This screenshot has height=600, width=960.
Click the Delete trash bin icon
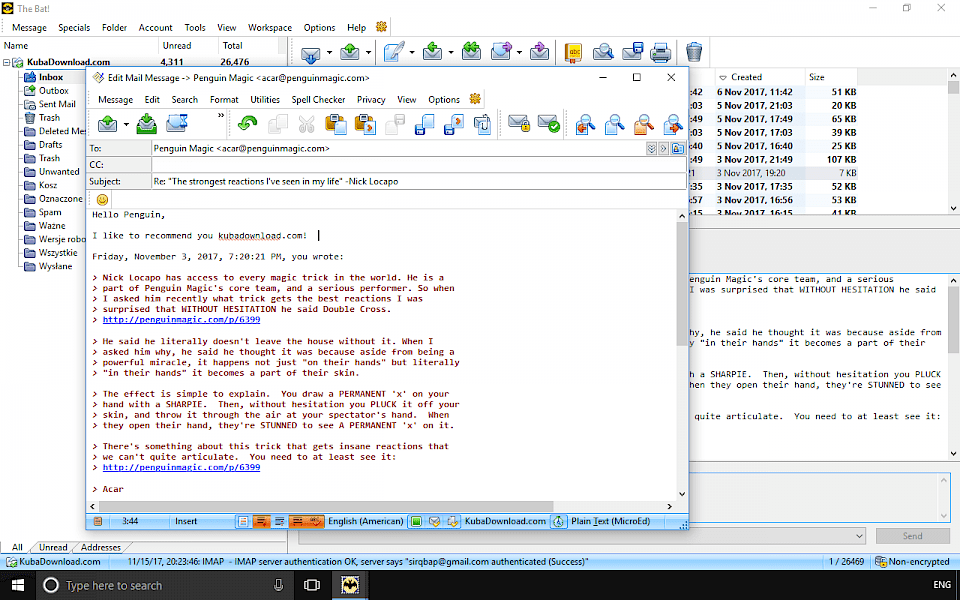(694, 53)
